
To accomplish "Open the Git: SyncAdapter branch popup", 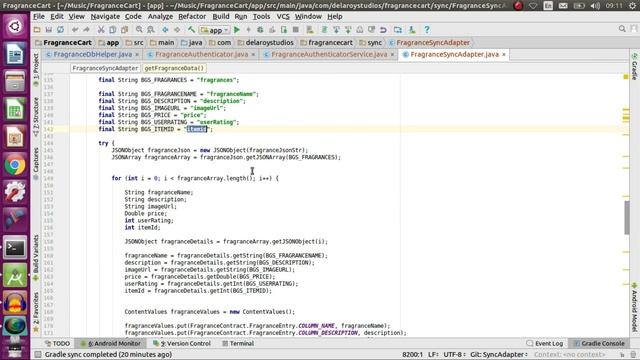I will [x=499, y=354].
